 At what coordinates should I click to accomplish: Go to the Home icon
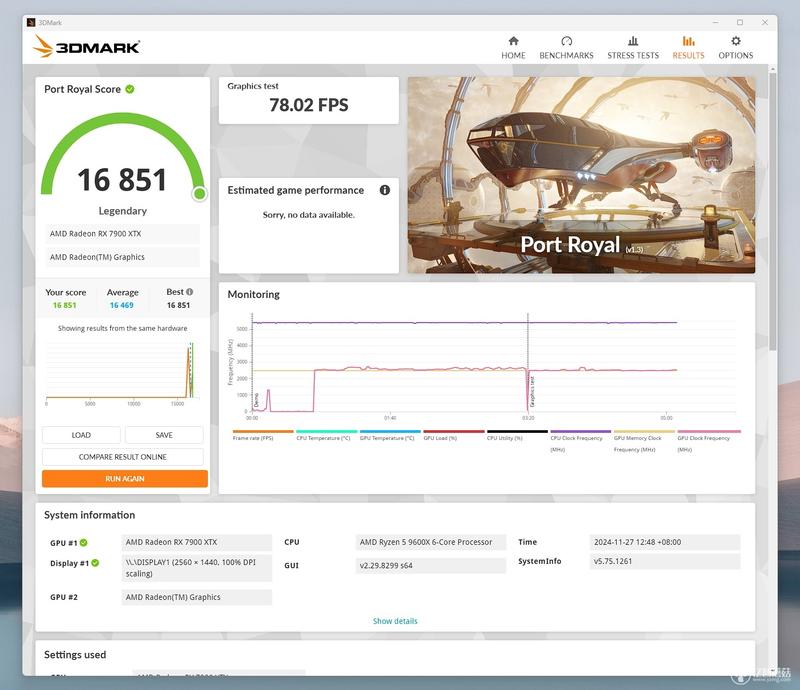[x=513, y=41]
